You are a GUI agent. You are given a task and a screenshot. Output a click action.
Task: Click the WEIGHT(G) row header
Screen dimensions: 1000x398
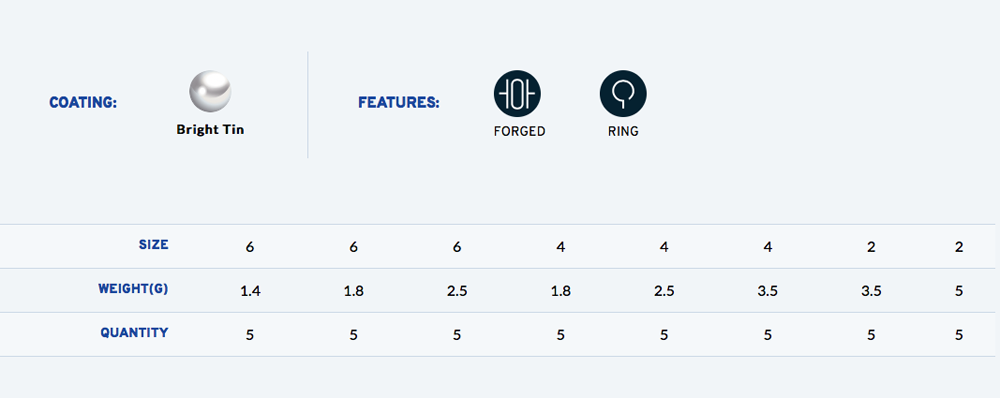point(133,288)
